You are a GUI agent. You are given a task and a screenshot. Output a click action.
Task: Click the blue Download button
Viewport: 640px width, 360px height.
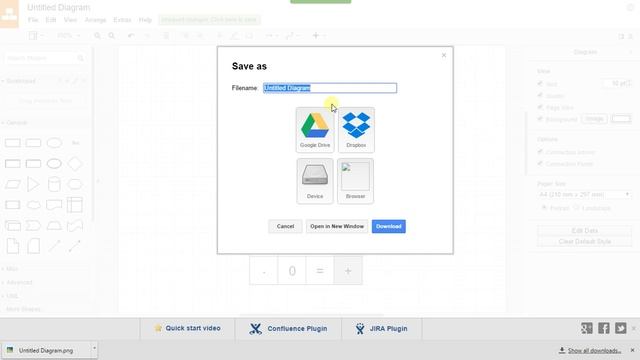[x=389, y=226]
